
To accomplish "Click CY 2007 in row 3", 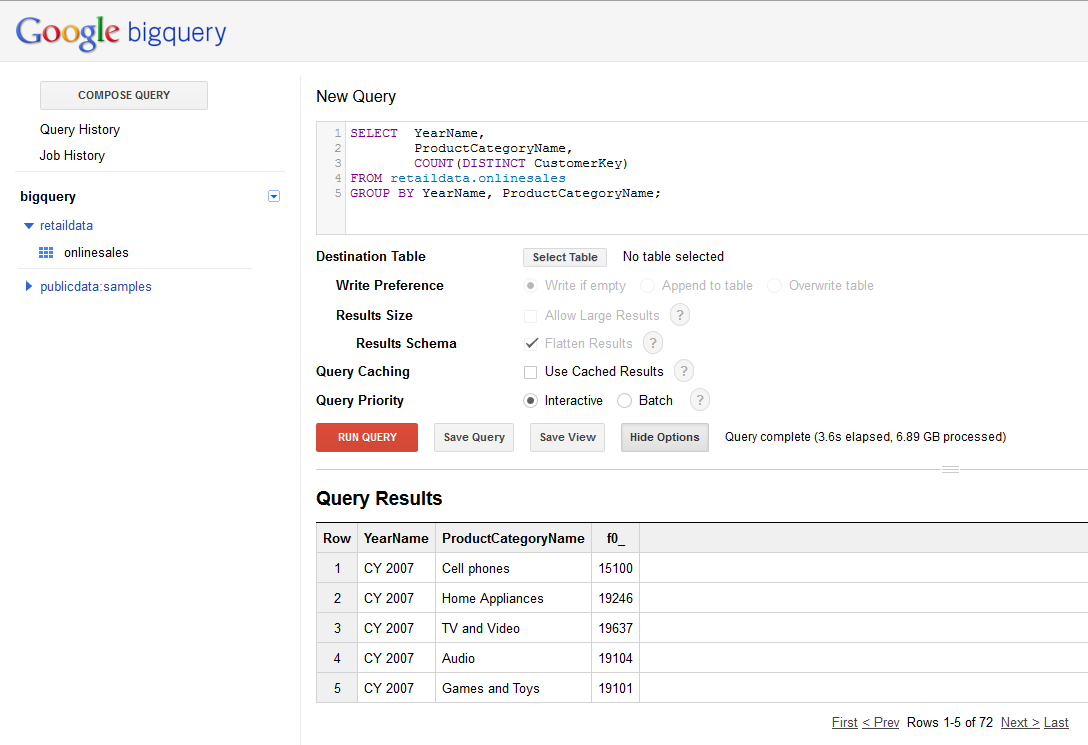I will 389,628.
